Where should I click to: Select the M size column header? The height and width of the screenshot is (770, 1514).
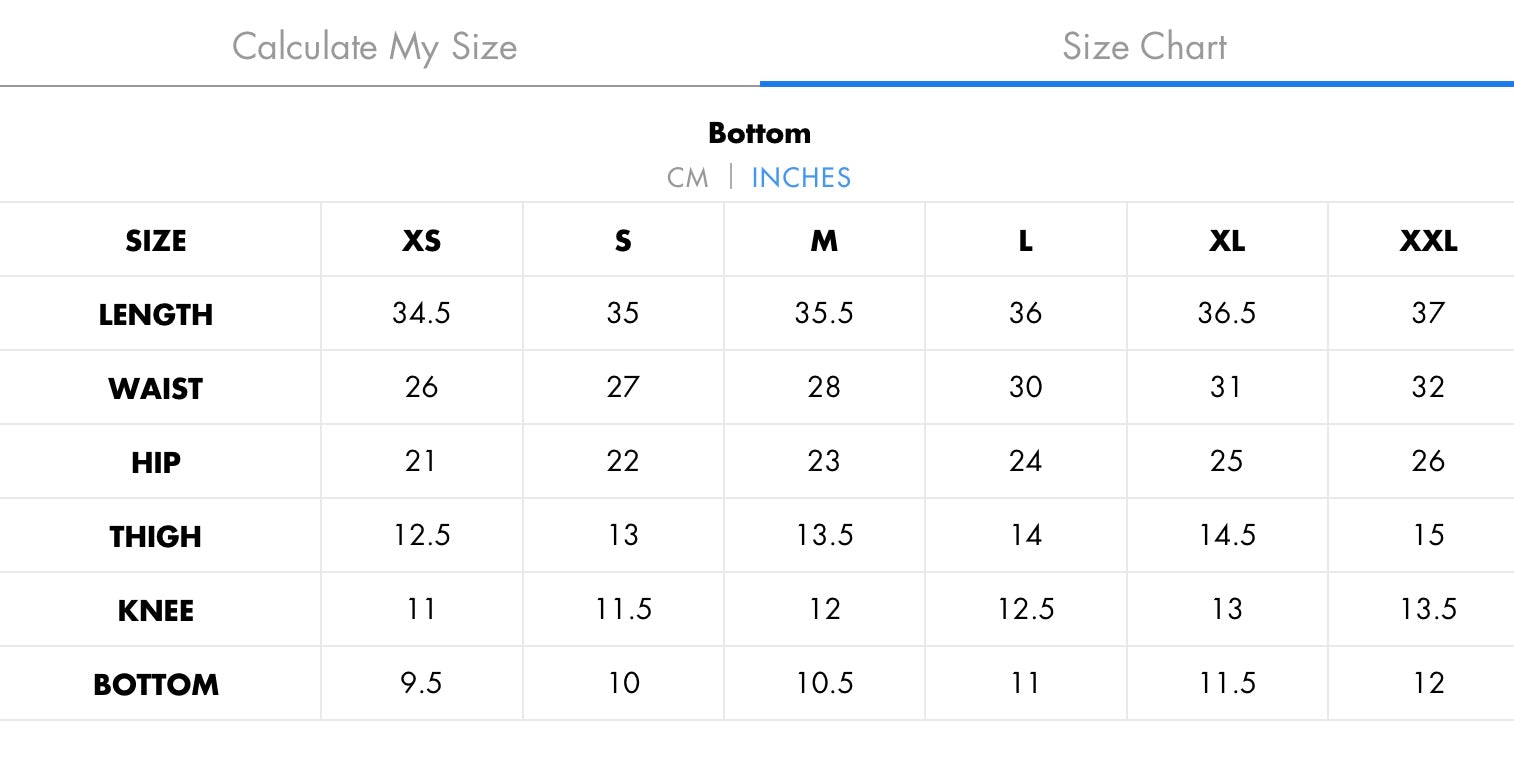point(824,241)
